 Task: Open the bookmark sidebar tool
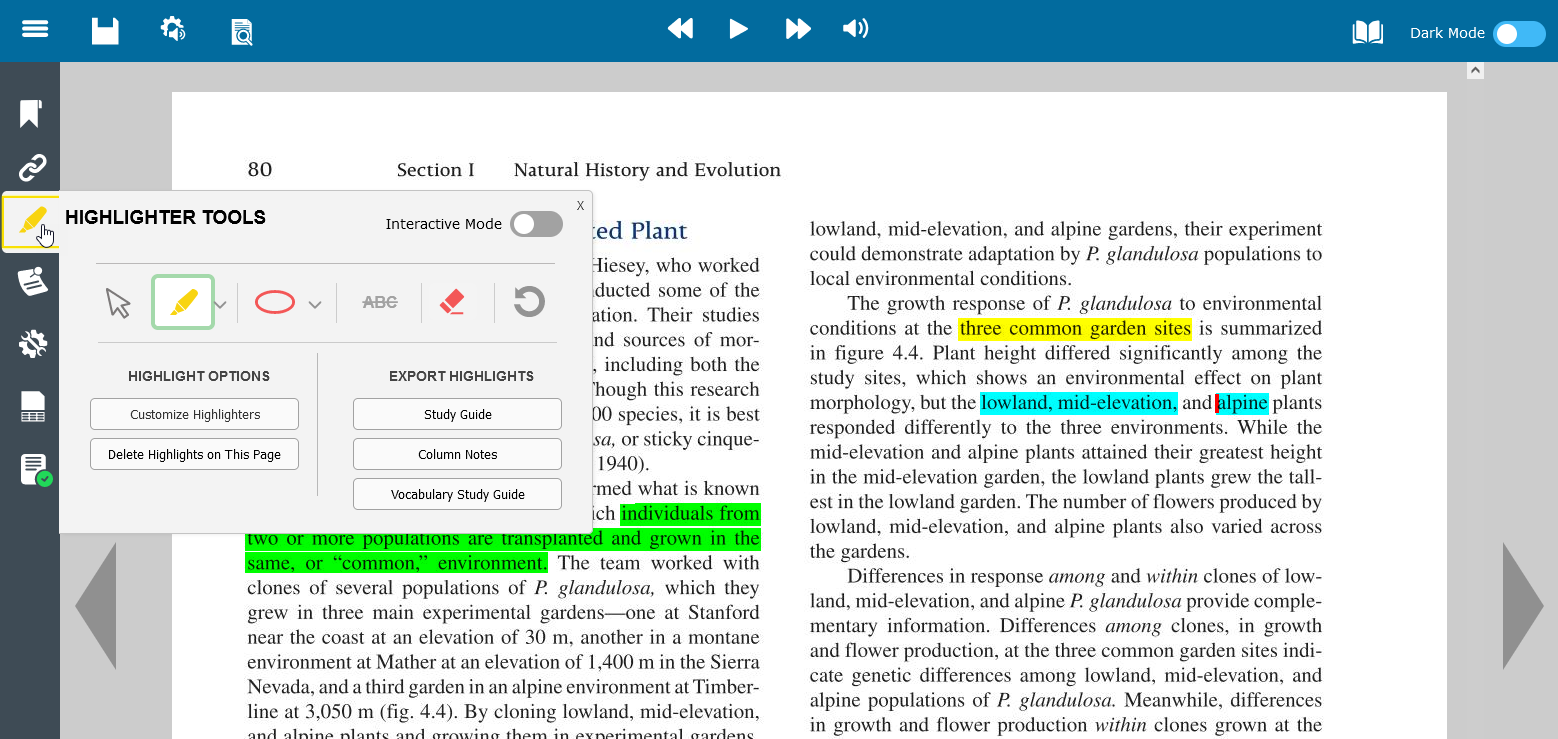pos(30,114)
